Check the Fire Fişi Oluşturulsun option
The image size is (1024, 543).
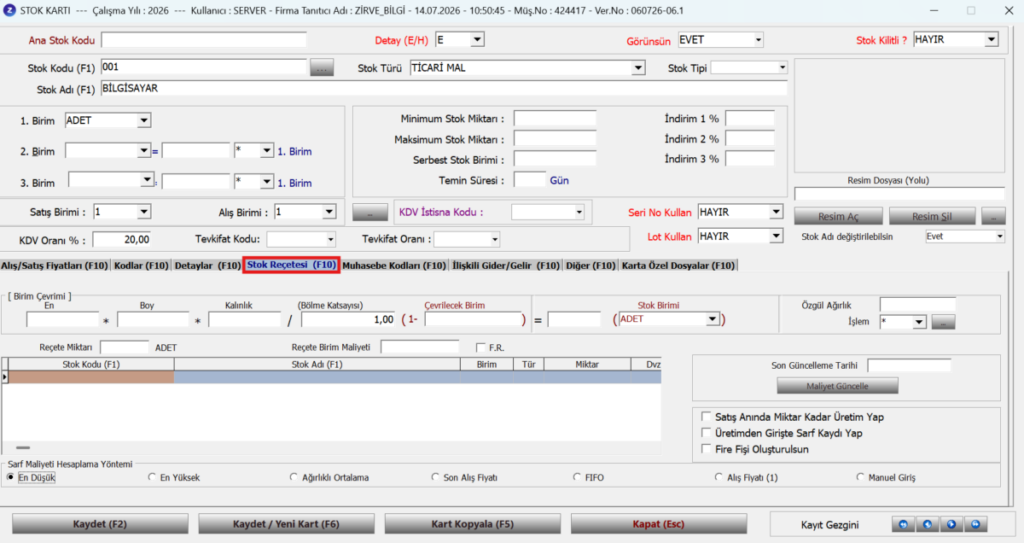(706, 449)
